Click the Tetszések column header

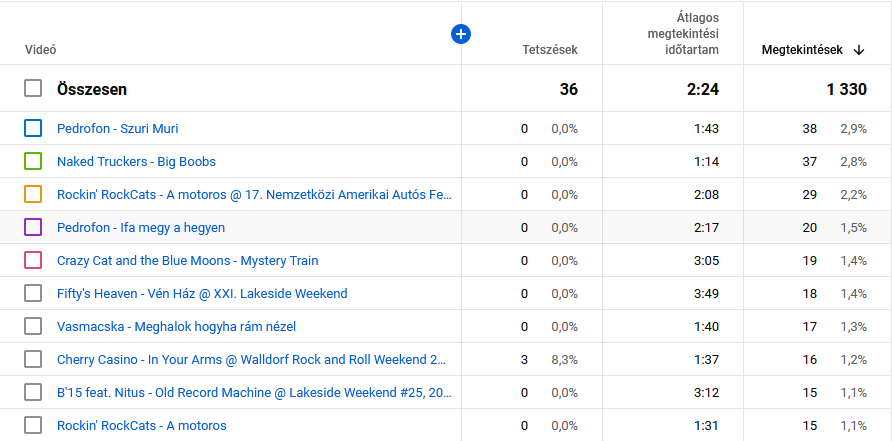(549, 49)
